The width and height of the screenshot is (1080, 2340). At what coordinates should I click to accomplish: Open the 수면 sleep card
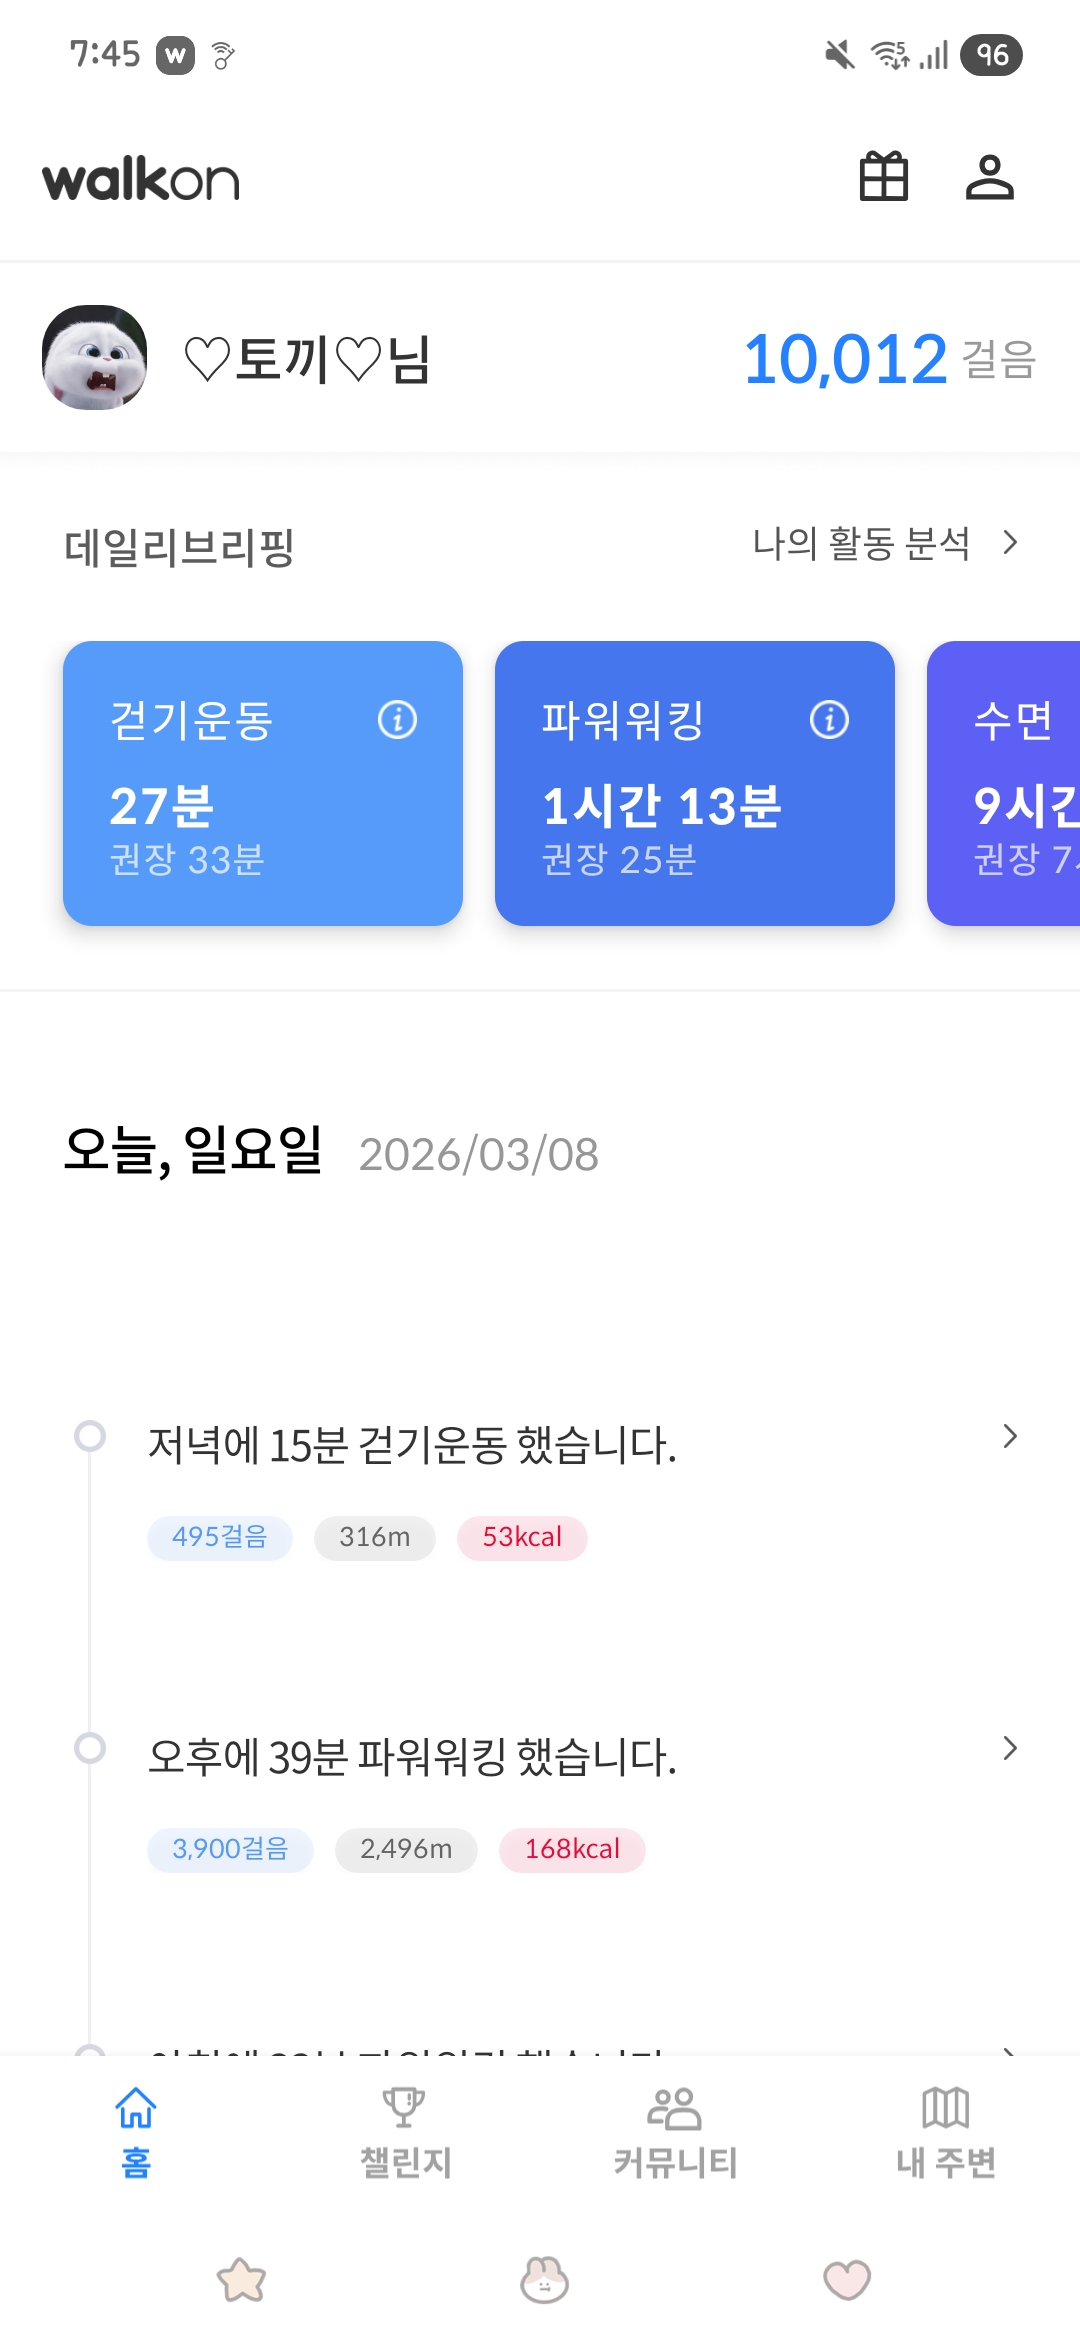pyautogui.click(x=1005, y=783)
